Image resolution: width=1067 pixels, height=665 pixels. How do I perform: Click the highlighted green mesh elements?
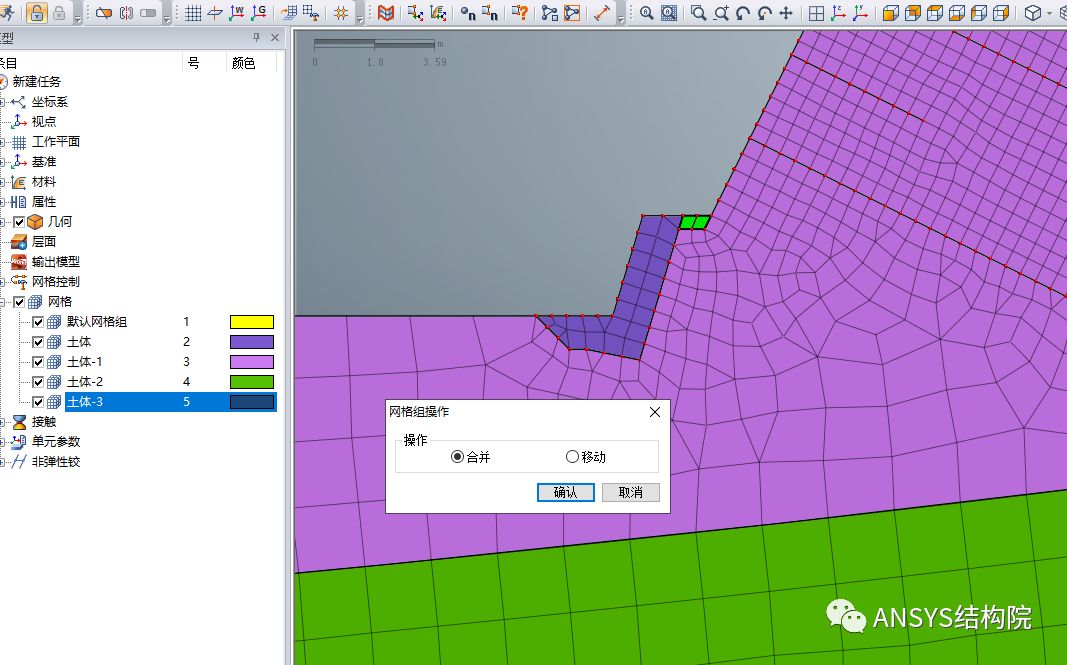point(695,222)
